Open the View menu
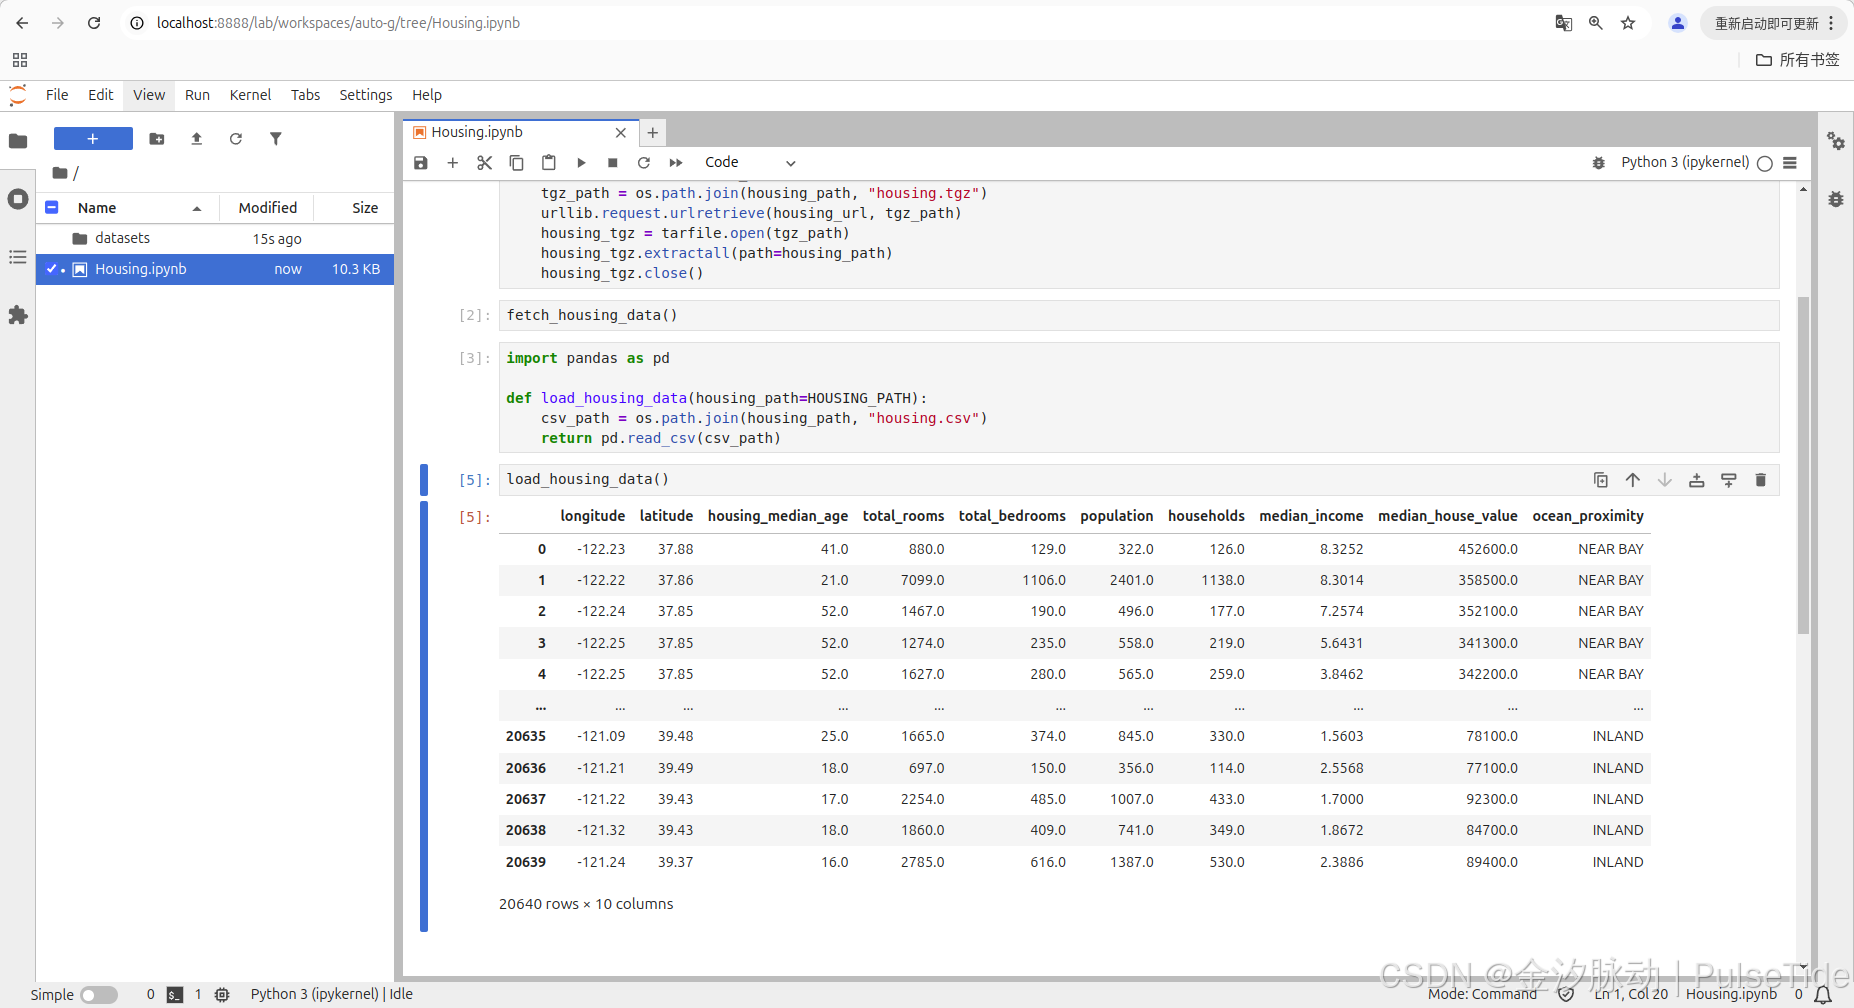Viewport: 1854px width, 1008px height. [149, 95]
